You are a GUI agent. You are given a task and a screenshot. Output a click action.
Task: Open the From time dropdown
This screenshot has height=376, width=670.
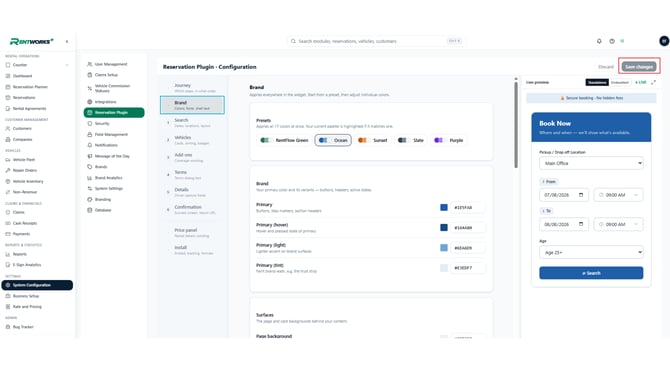(x=618, y=195)
